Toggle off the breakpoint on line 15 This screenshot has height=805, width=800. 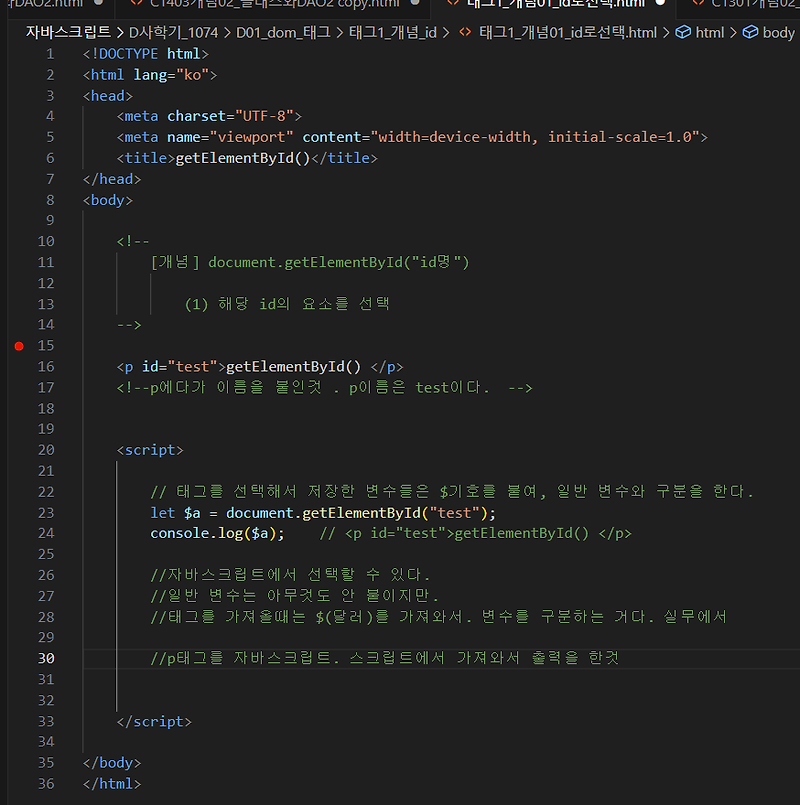(x=18, y=345)
